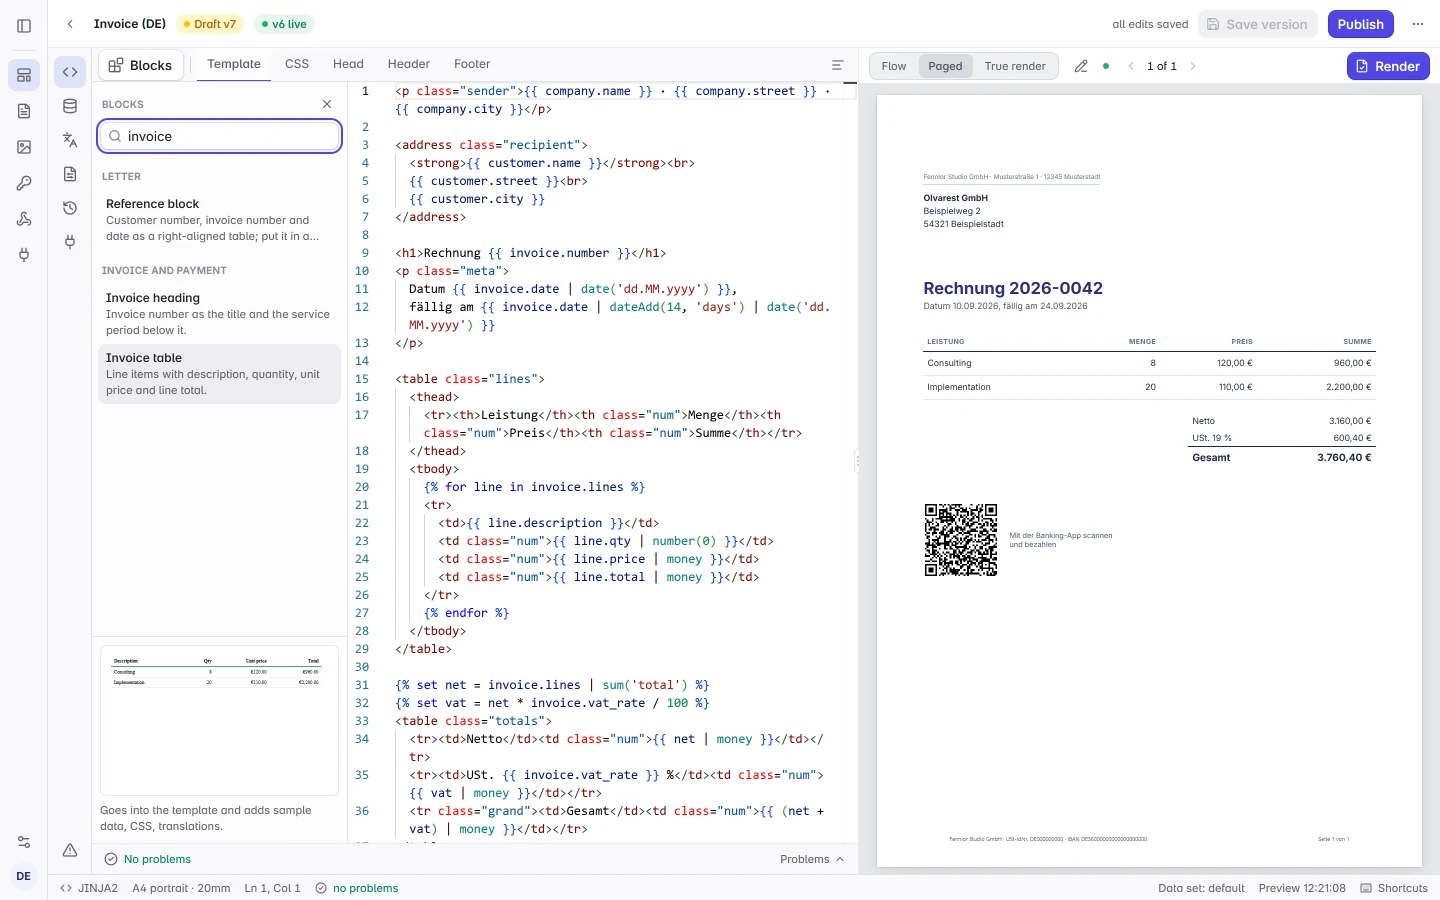Click the pencil edit icon in preview toolbar
The image size is (1440, 900).
[x=1081, y=66]
